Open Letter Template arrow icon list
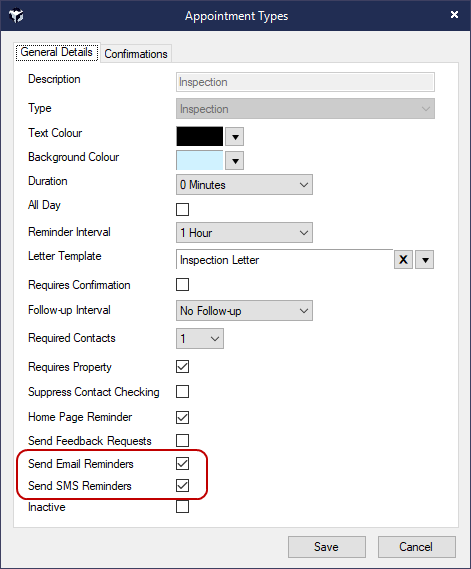Viewport: 471px width, 569px height. (425, 259)
